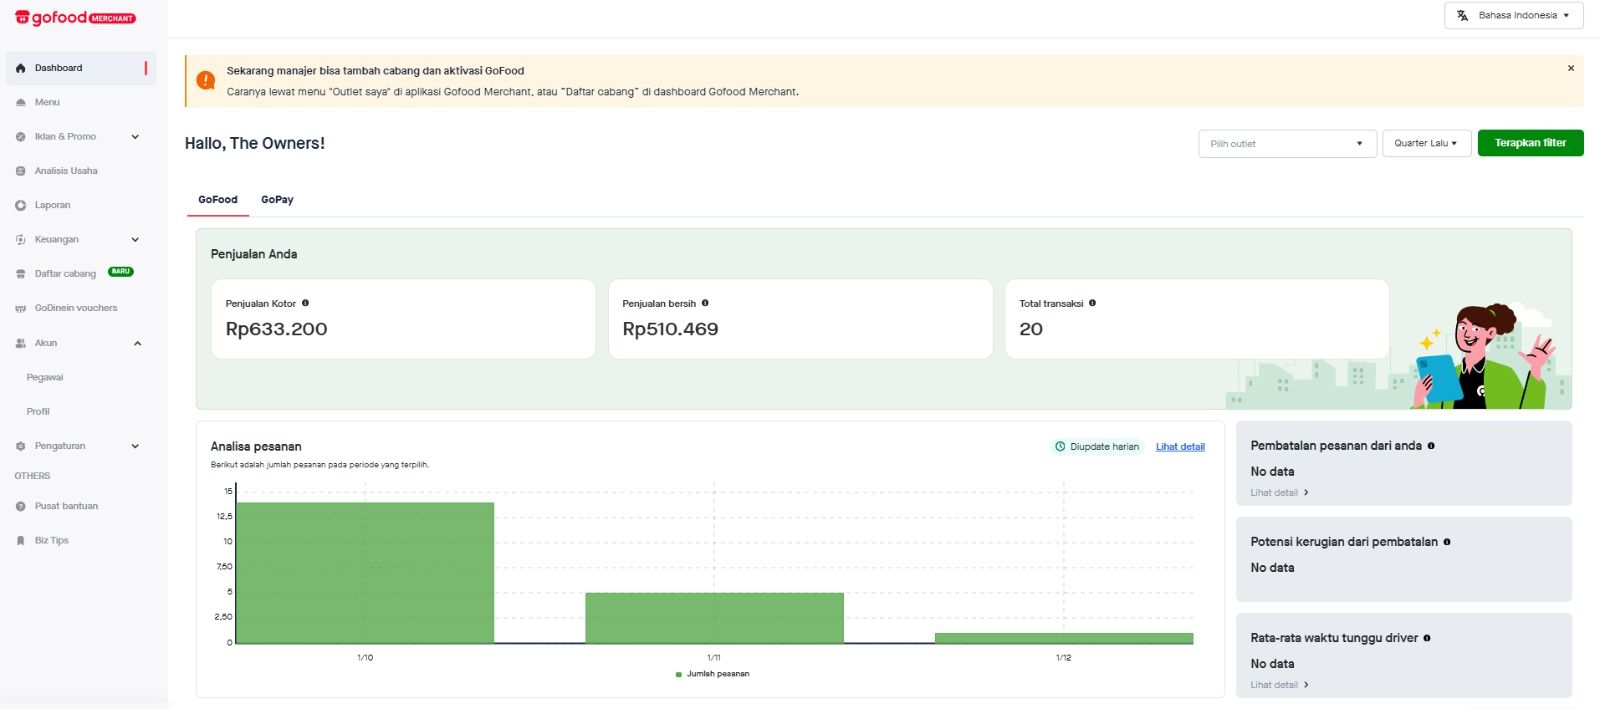The image size is (1600, 709).
Task: Click info icon next to Total transaksi
Action: [x=1092, y=303]
